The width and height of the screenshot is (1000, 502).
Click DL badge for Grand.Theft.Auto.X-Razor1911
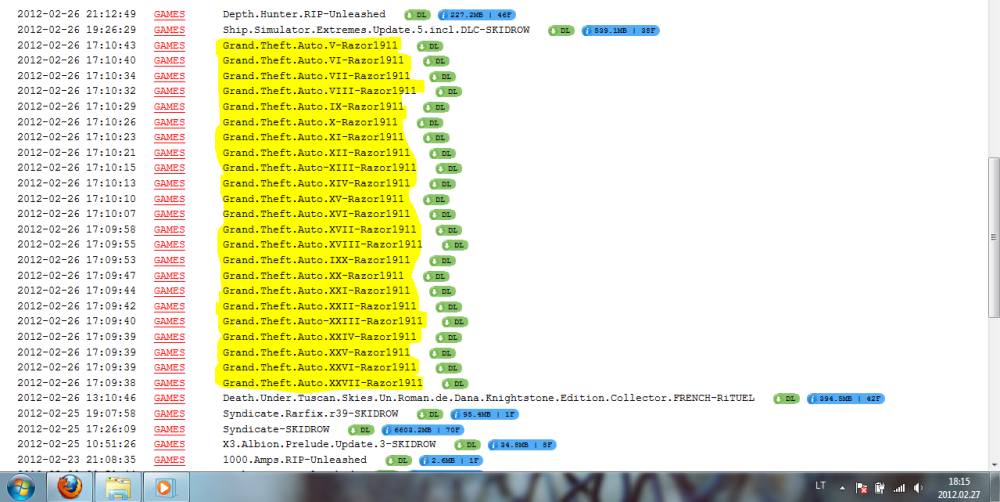coord(430,123)
